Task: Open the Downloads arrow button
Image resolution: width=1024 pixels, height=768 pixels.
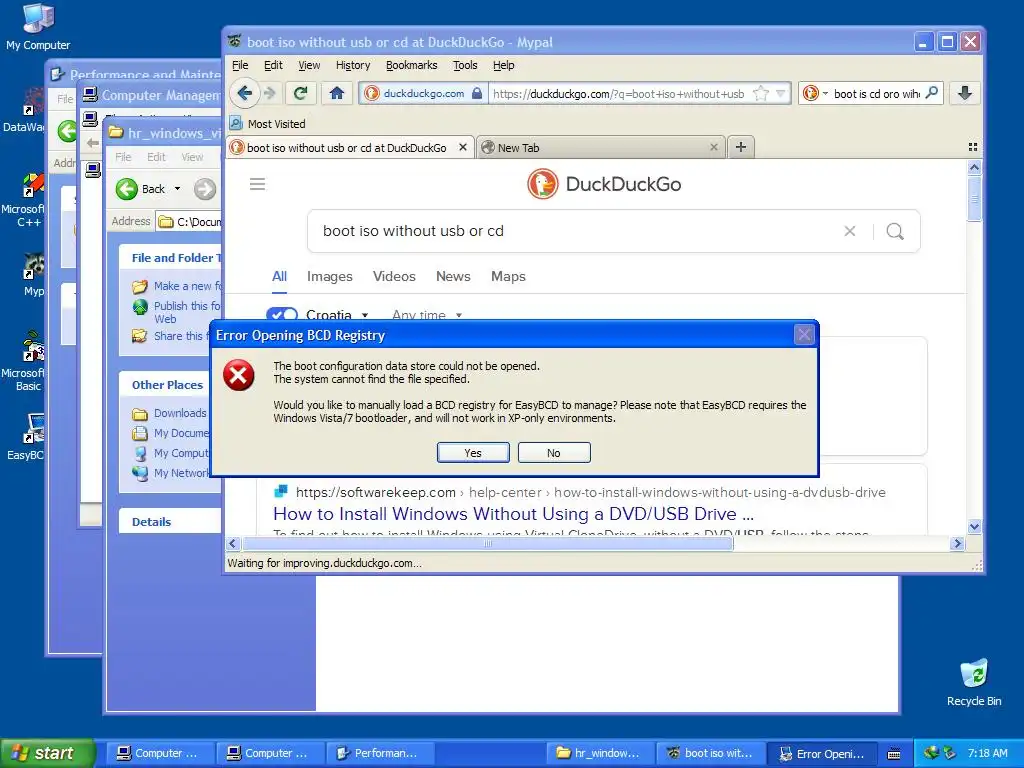Action: (x=965, y=93)
